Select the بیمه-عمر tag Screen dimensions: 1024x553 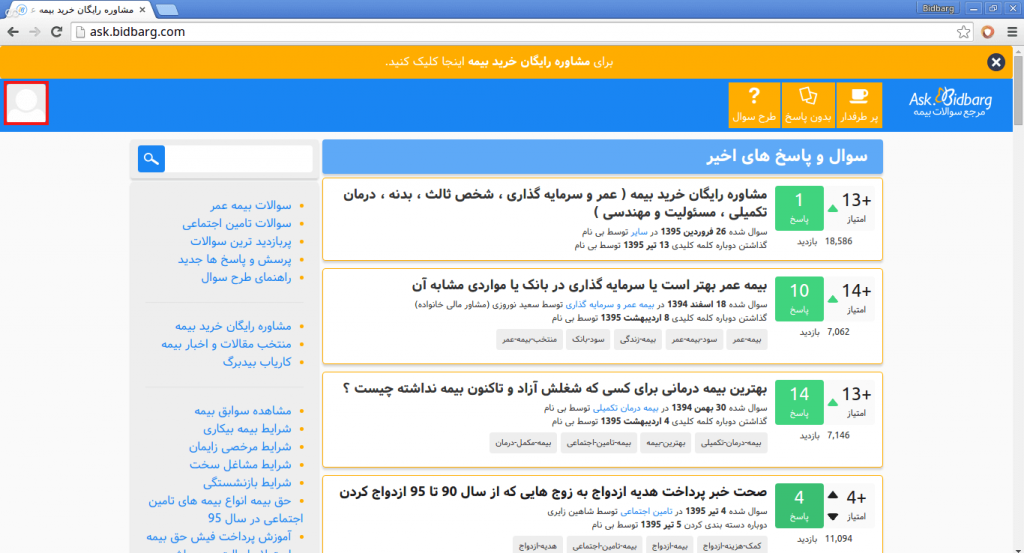[747, 340]
